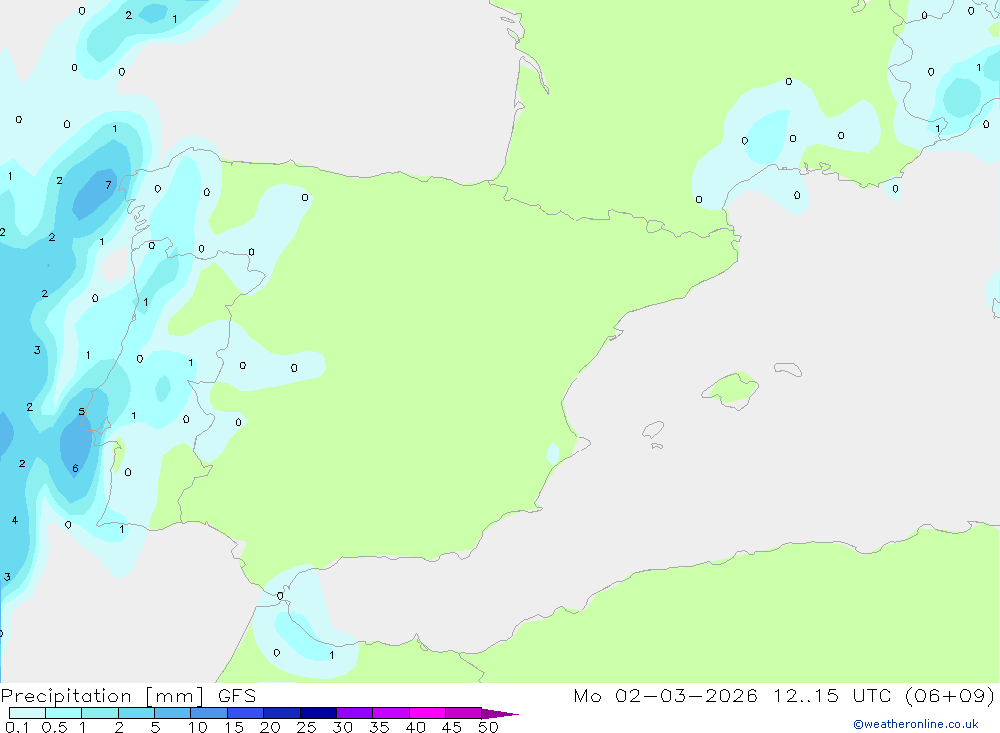Select the 45–50 mm legend color box
Viewport: 1000px width, 733px height.
[x=463, y=713]
